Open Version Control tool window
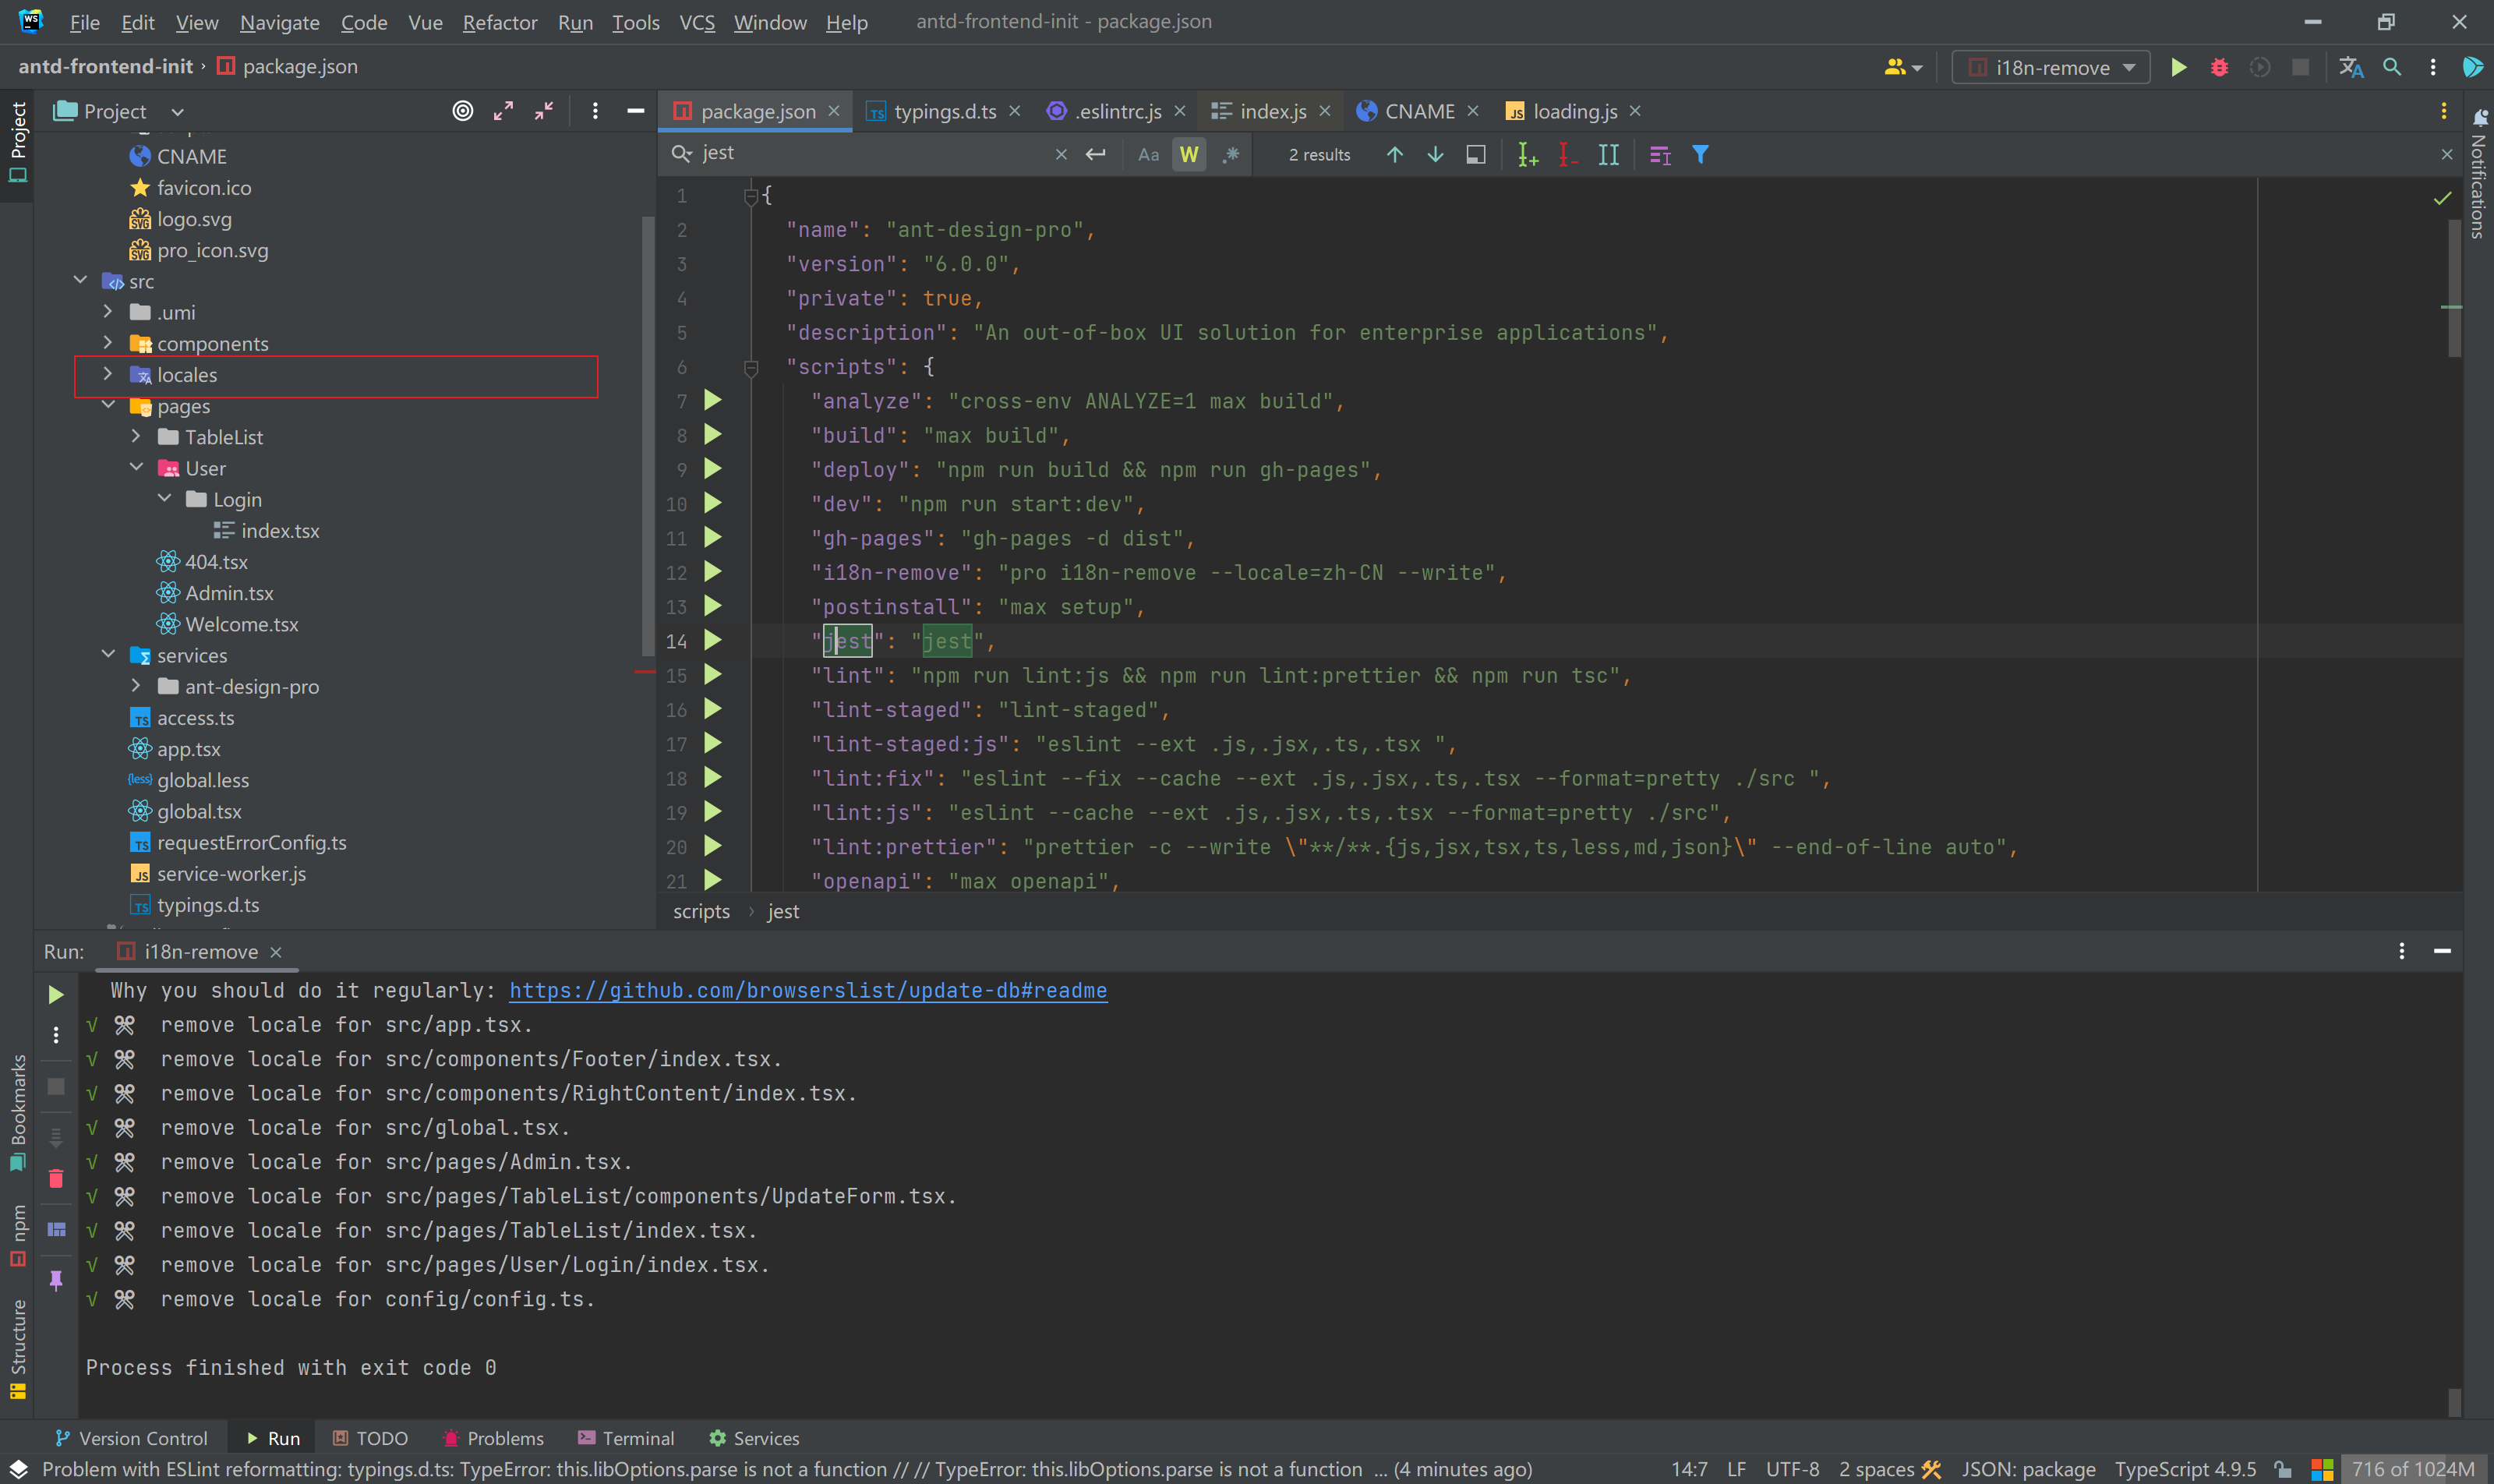Viewport: 2494px width, 1484px height. pos(131,1438)
